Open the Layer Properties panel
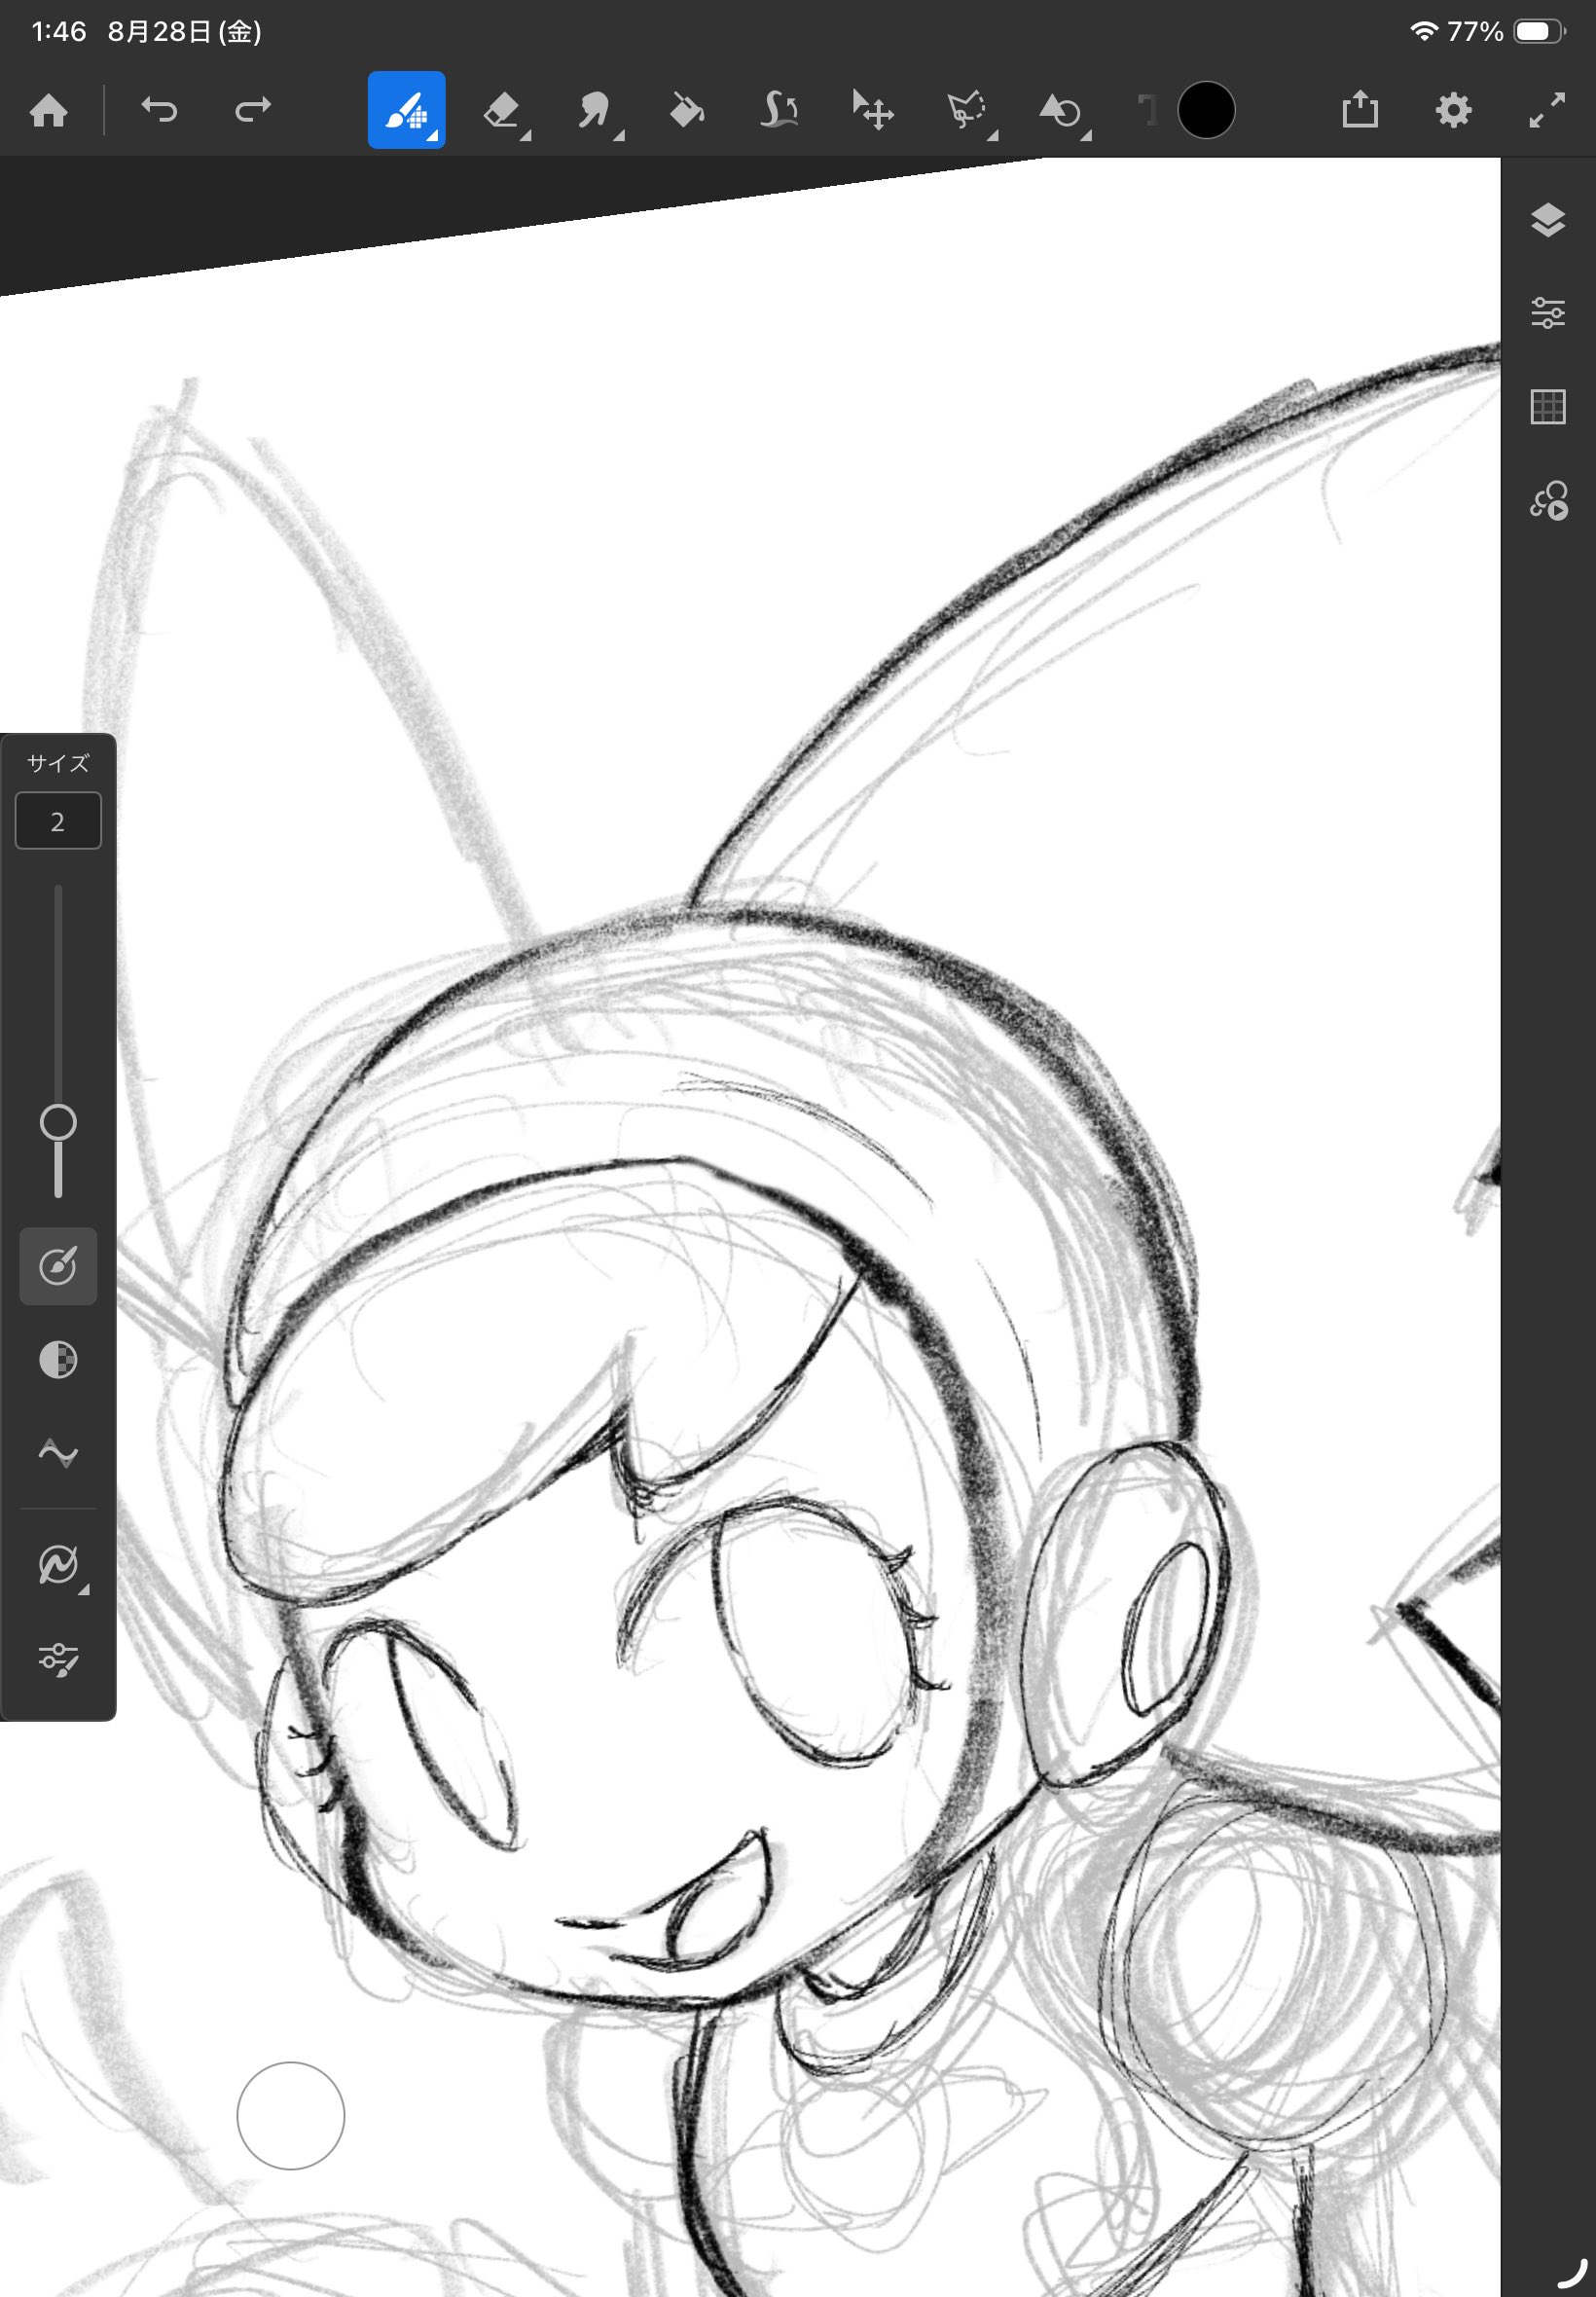This screenshot has height=2297, width=1596. [1548, 313]
